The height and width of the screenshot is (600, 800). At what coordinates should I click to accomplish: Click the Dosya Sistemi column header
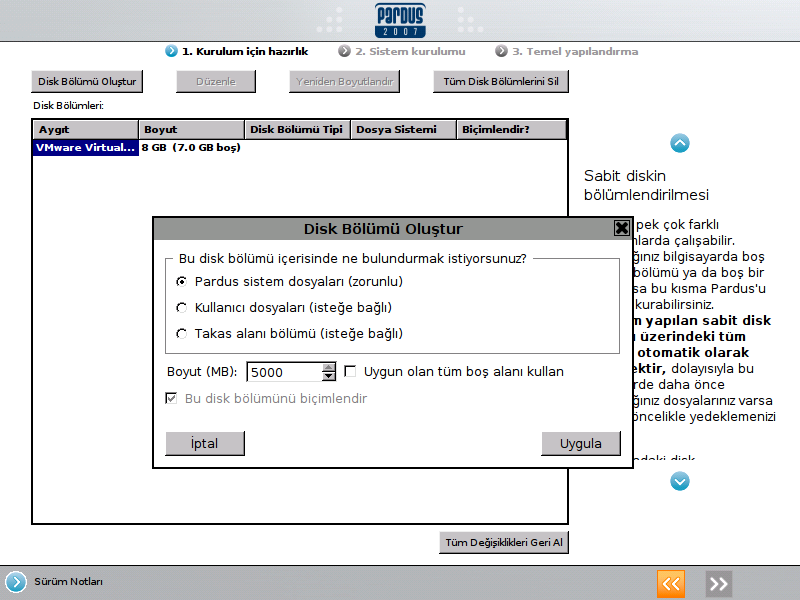pos(404,130)
